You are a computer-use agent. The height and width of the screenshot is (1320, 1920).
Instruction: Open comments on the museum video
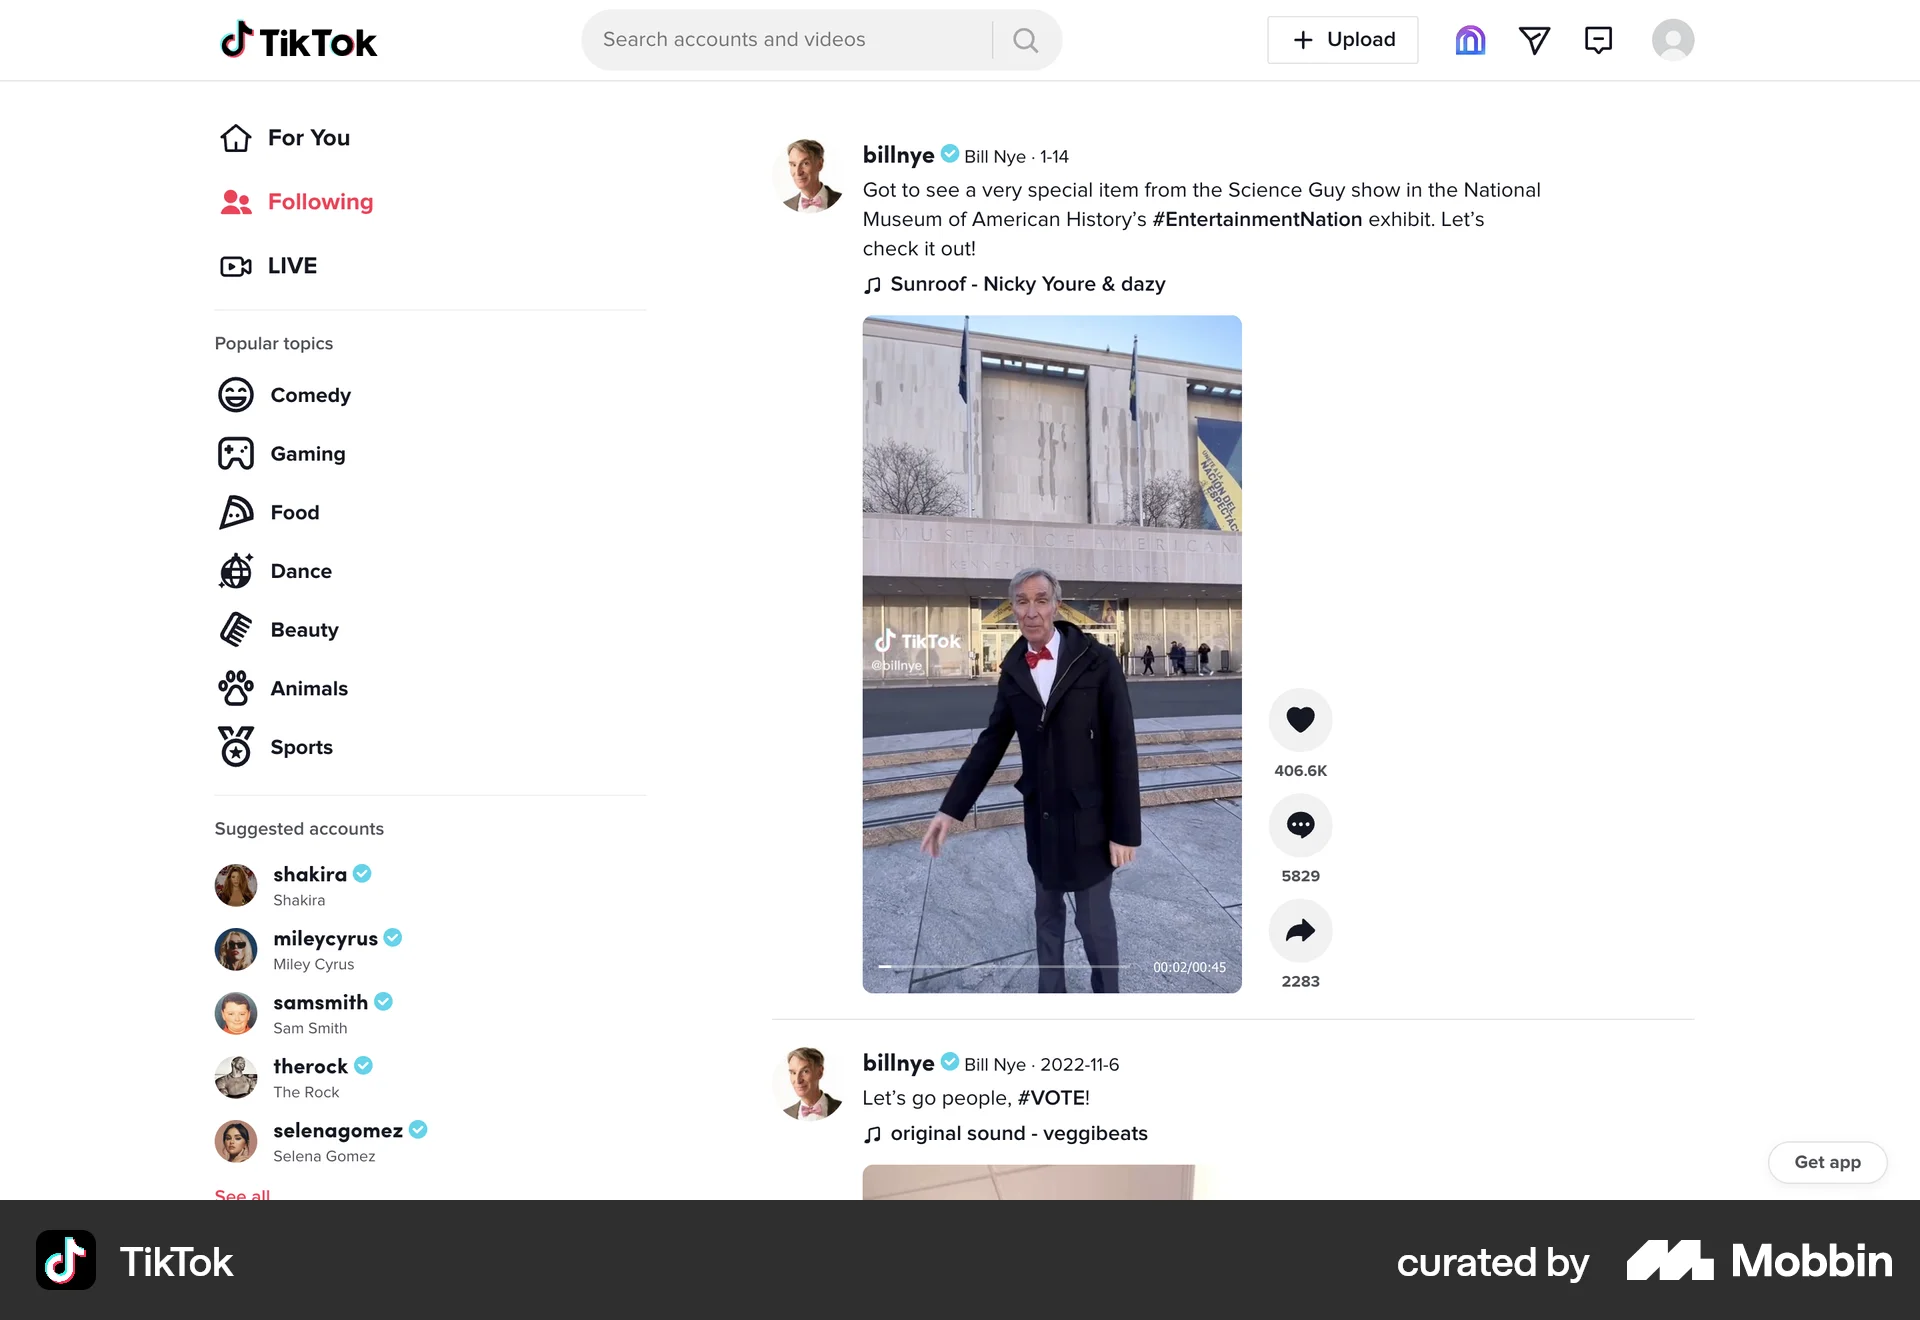tap(1300, 825)
